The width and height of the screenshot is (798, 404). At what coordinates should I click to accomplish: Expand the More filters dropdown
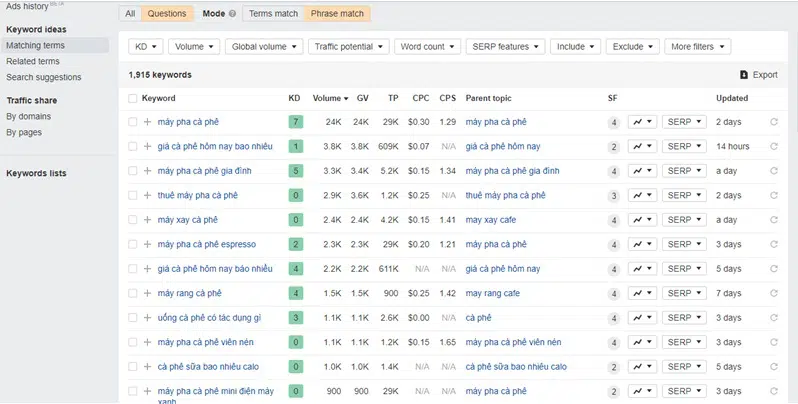[x=698, y=46]
